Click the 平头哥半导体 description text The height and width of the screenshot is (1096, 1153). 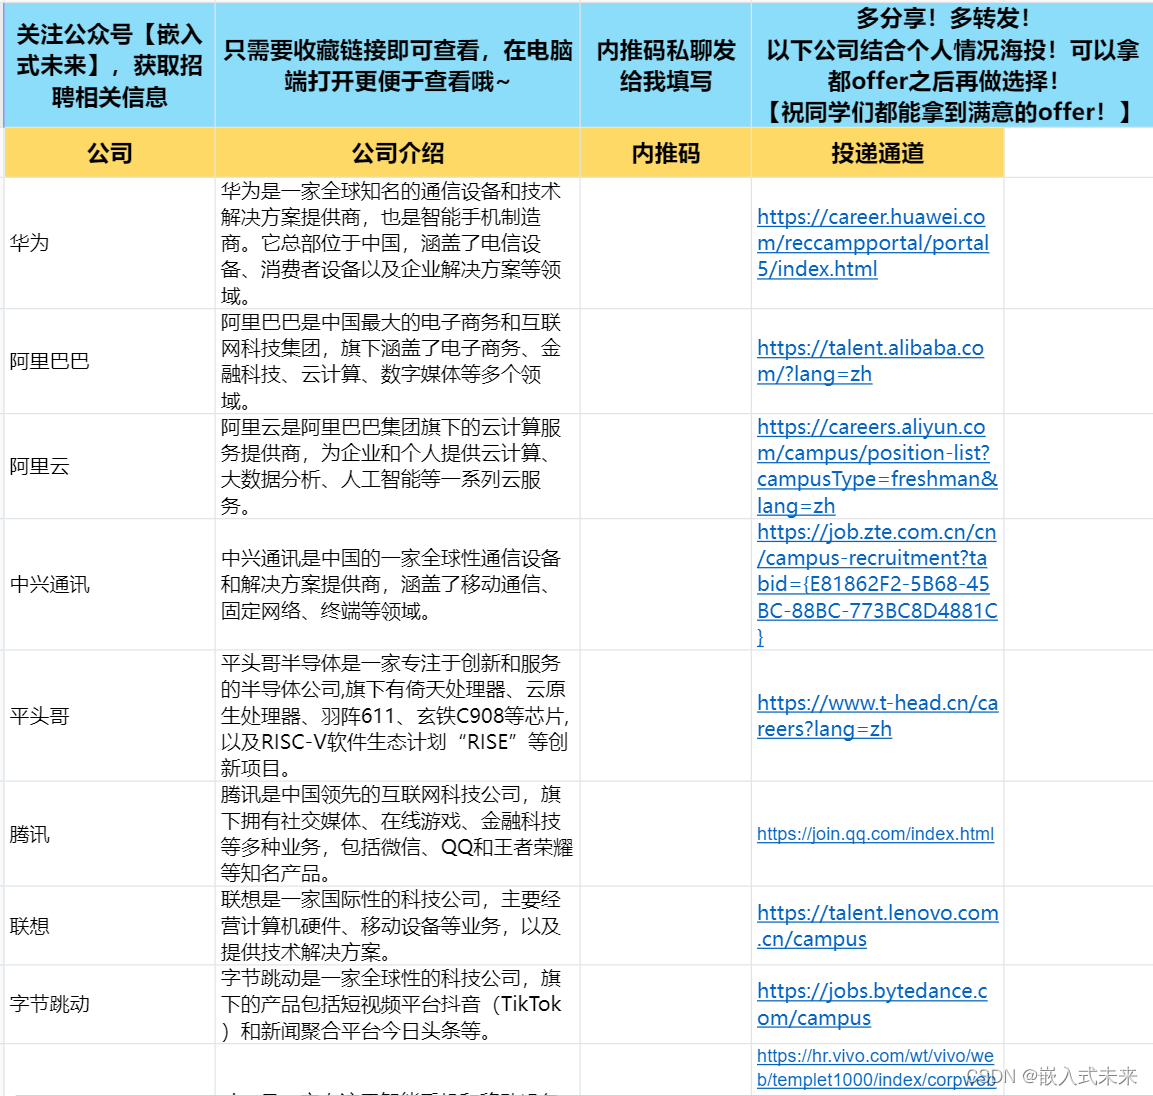click(x=395, y=716)
